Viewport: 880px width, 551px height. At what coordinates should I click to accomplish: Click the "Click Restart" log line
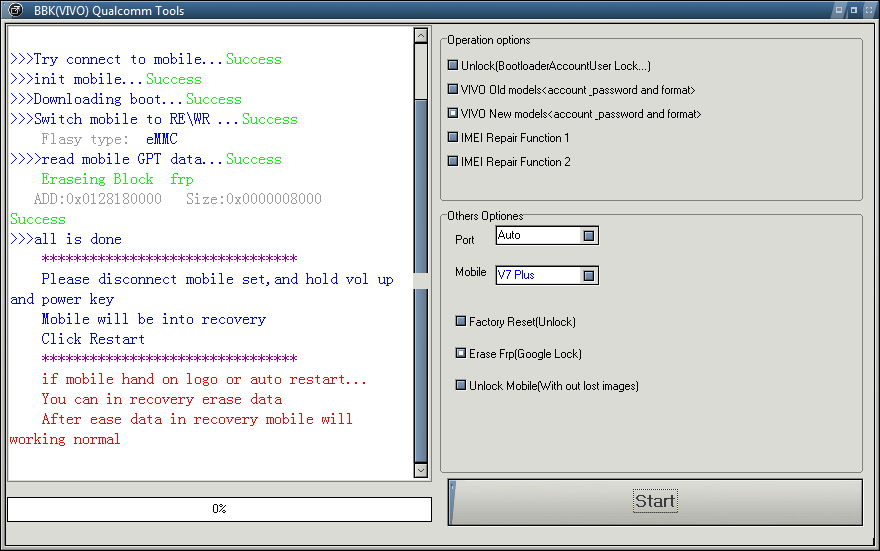click(93, 339)
